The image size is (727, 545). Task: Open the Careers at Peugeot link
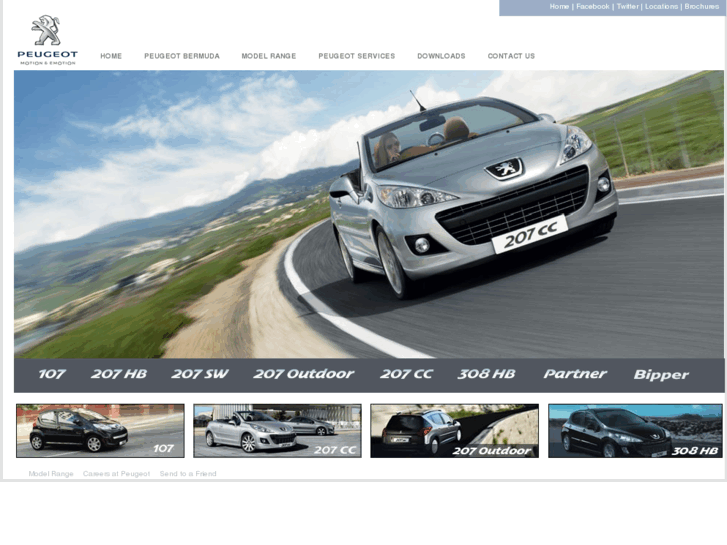116,474
